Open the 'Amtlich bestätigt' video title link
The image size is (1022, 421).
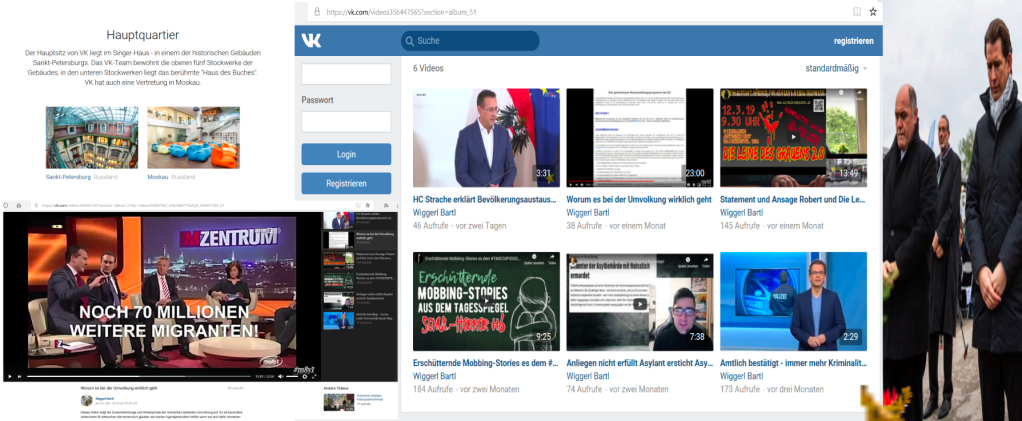click(x=793, y=362)
